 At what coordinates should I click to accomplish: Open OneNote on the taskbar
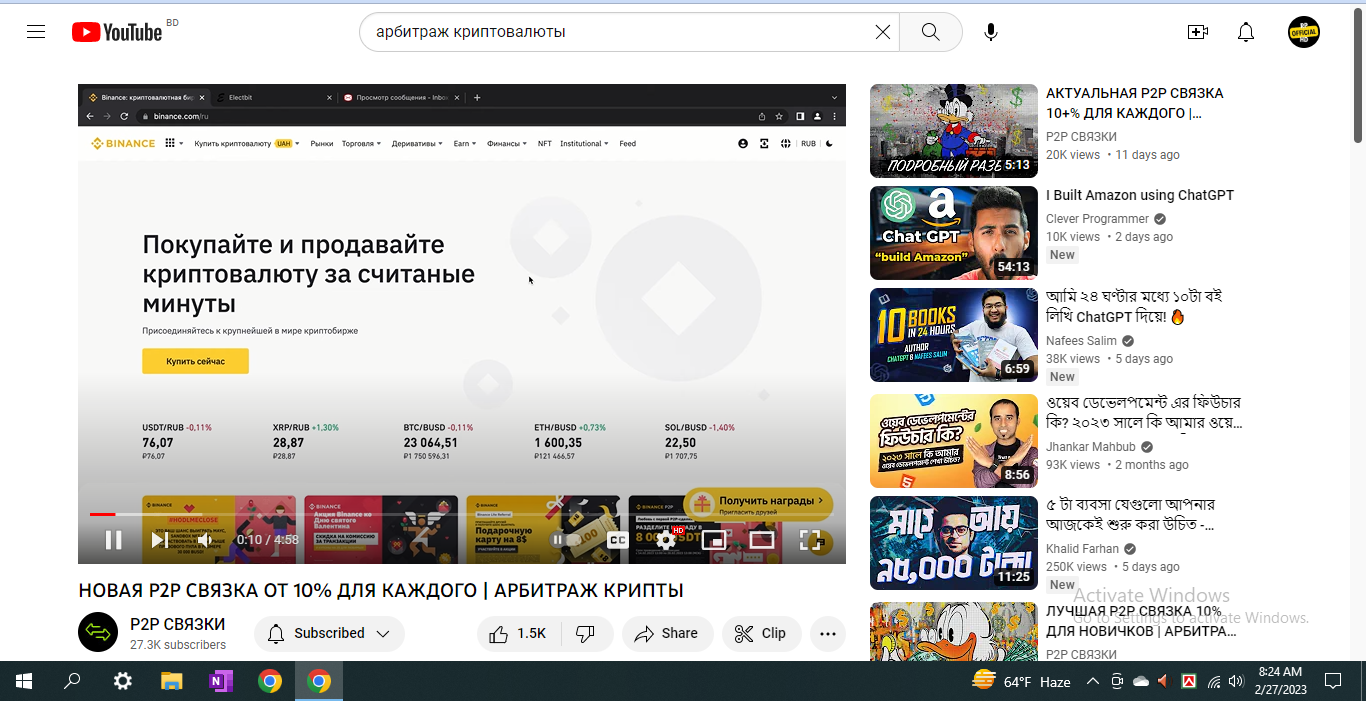click(220, 681)
